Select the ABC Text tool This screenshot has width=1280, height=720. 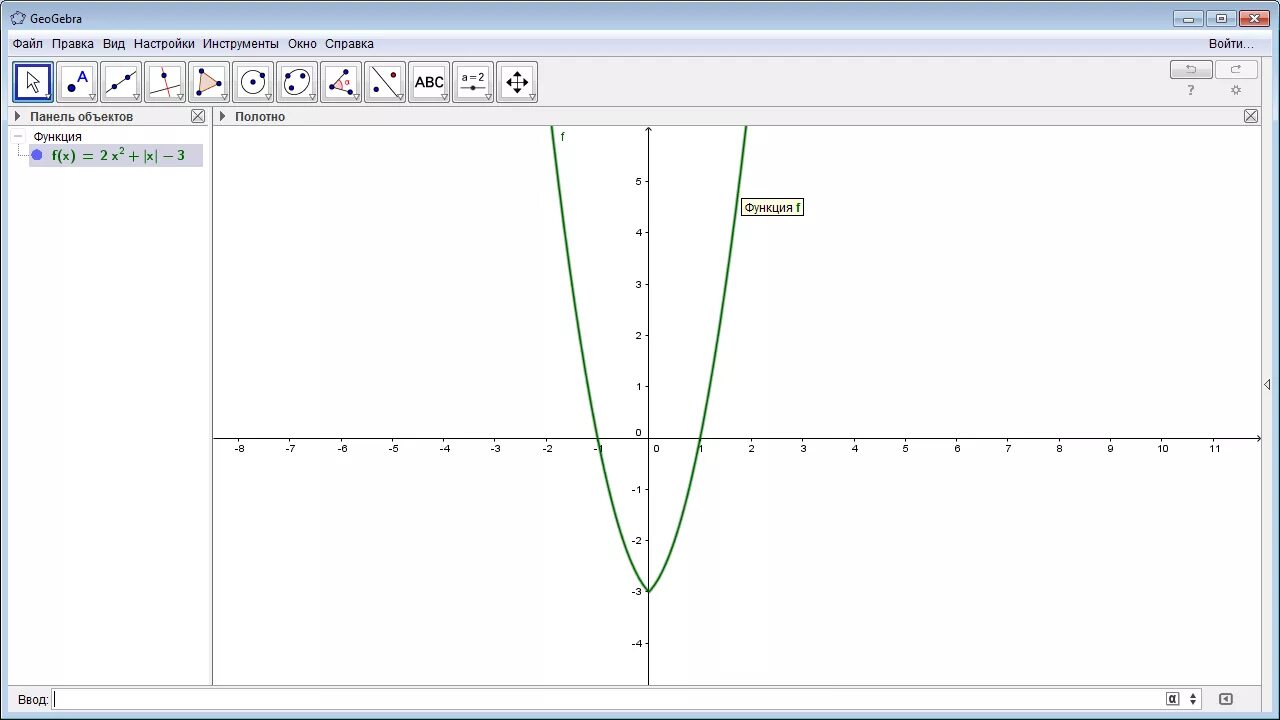pyautogui.click(x=429, y=82)
